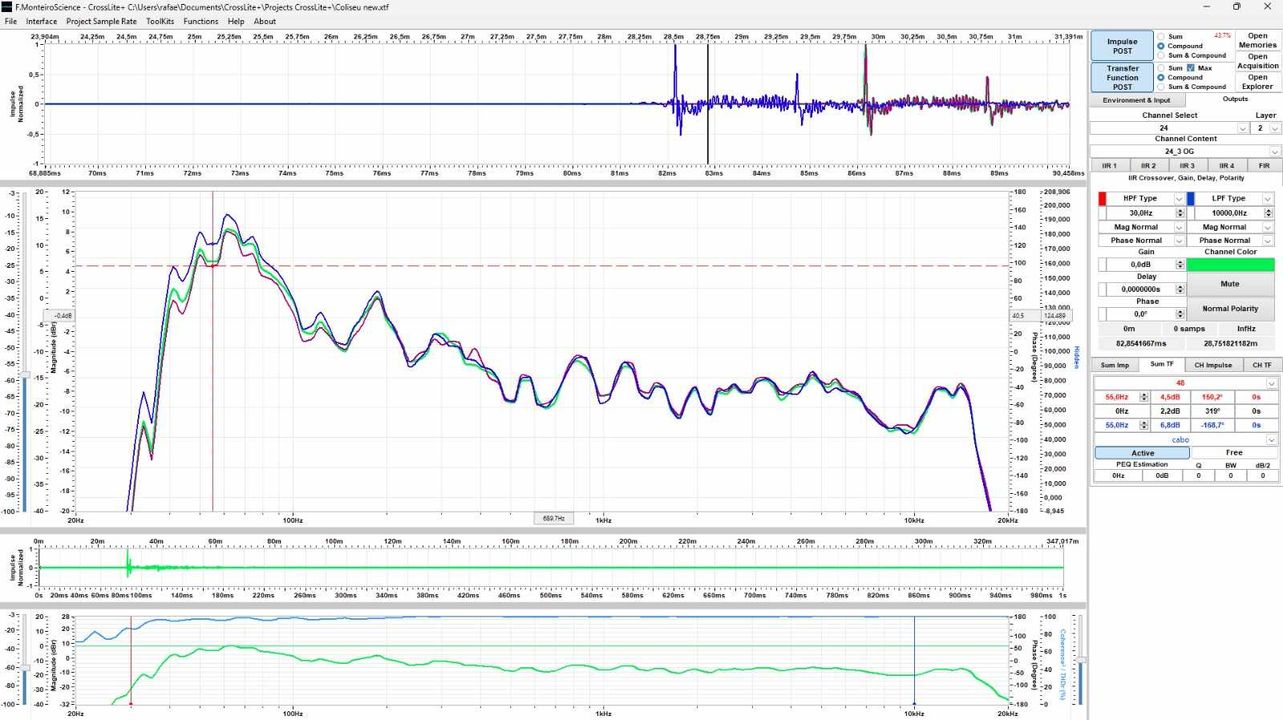Open the About menu
Screen dimensions: 1283x720
pos(265,21)
